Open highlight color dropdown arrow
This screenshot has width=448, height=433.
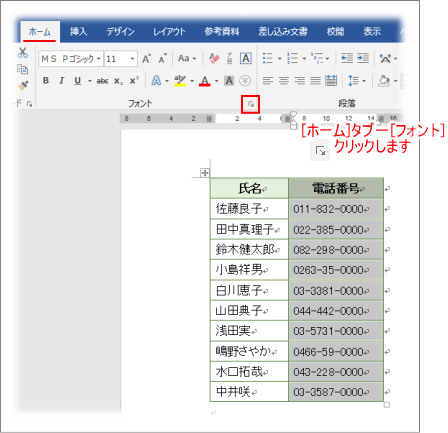pyautogui.click(x=192, y=81)
